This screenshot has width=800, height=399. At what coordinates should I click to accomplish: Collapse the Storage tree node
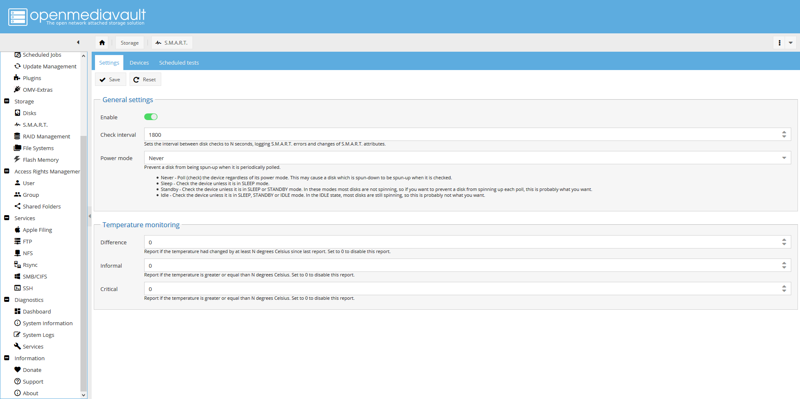(7, 102)
